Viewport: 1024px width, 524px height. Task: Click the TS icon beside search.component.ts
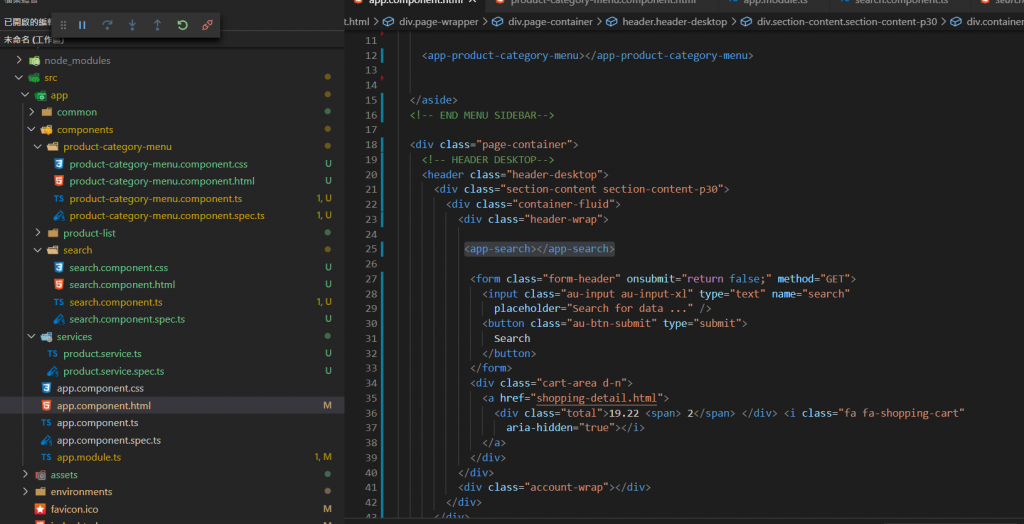[59, 302]
